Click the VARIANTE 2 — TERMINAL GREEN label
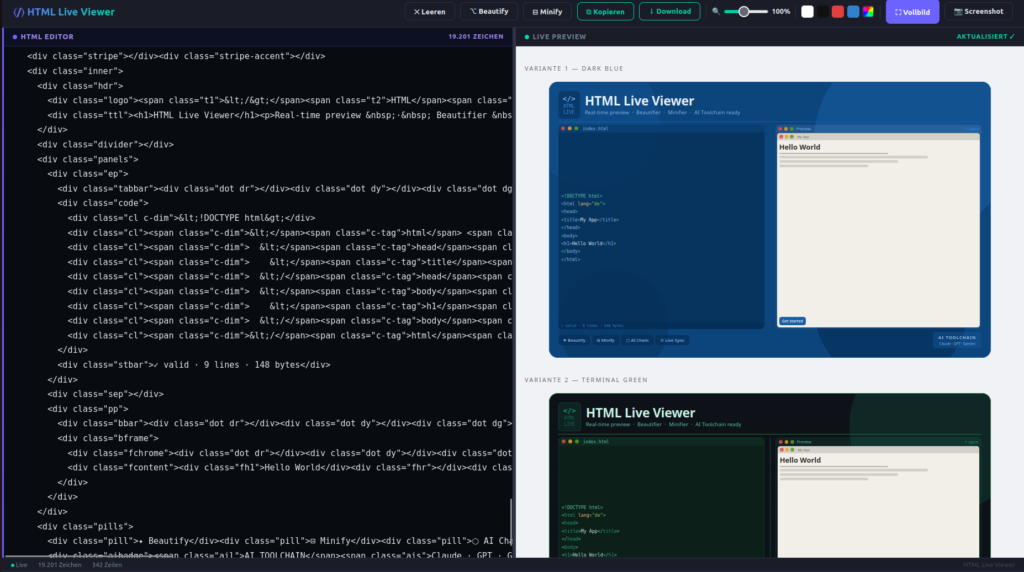This screenshot has width=1024, height=572. pyautogui.click(x=586, y=380)
